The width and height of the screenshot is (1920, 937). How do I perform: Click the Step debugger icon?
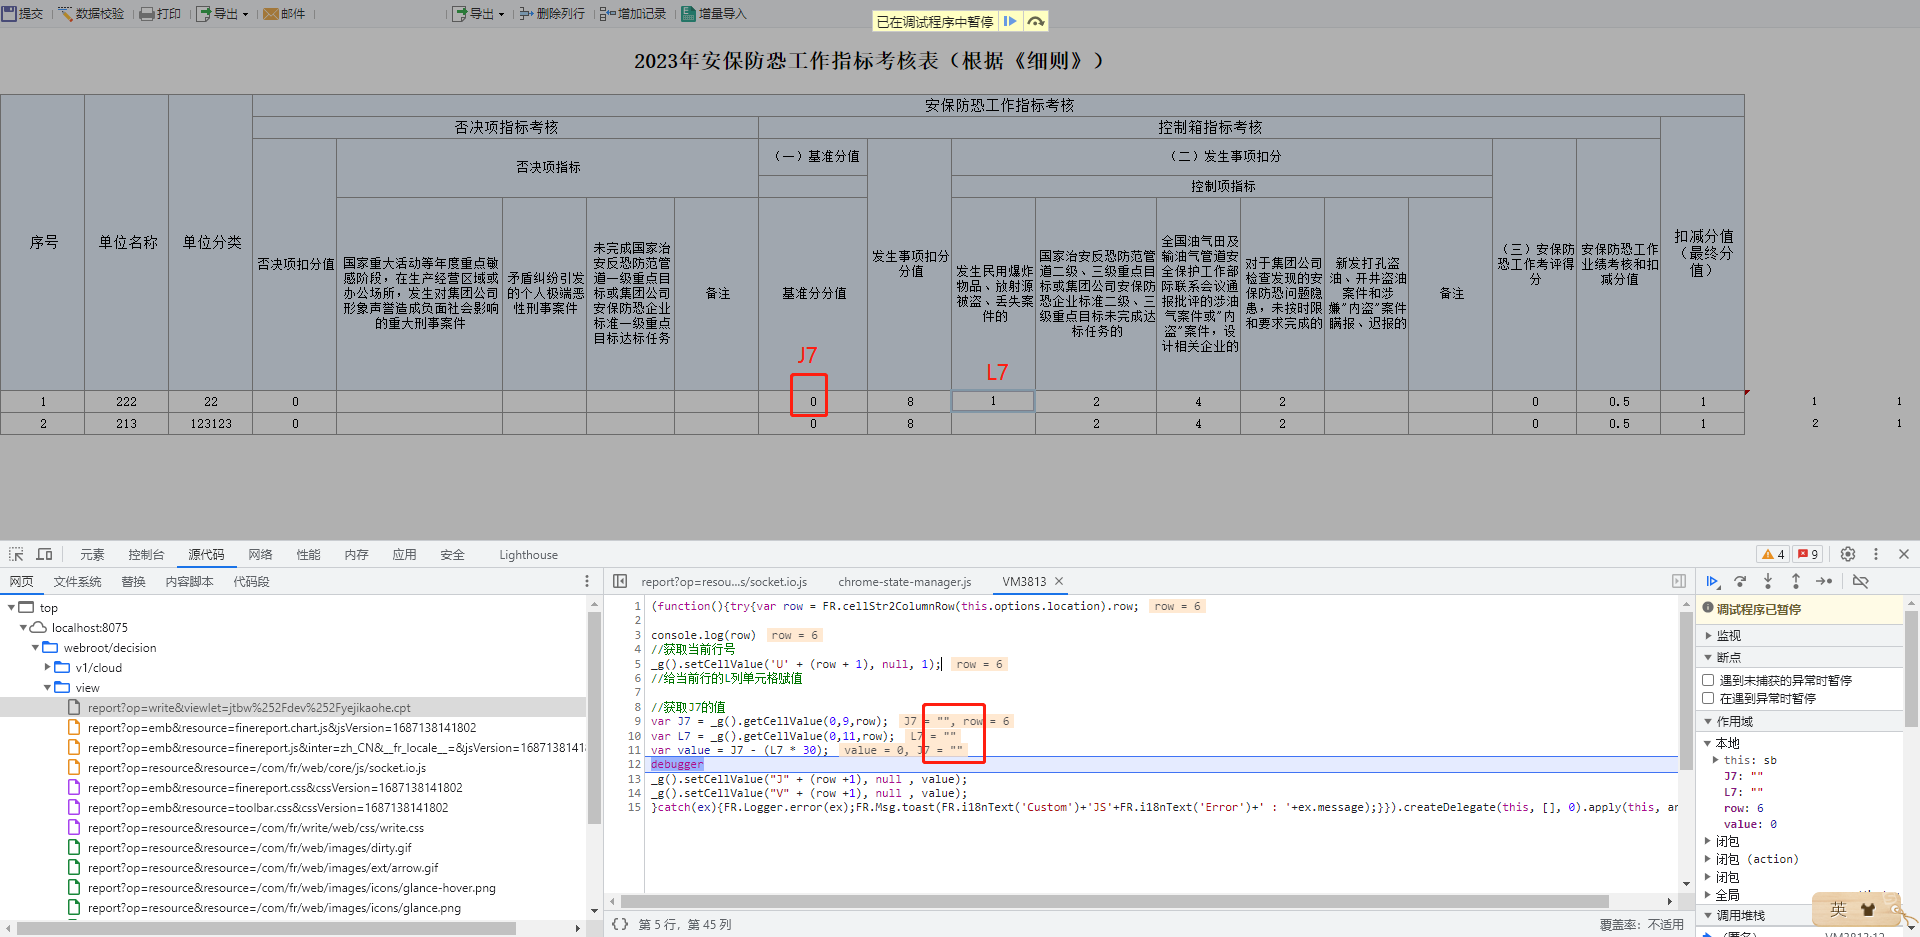click(x=1824, y=581)
